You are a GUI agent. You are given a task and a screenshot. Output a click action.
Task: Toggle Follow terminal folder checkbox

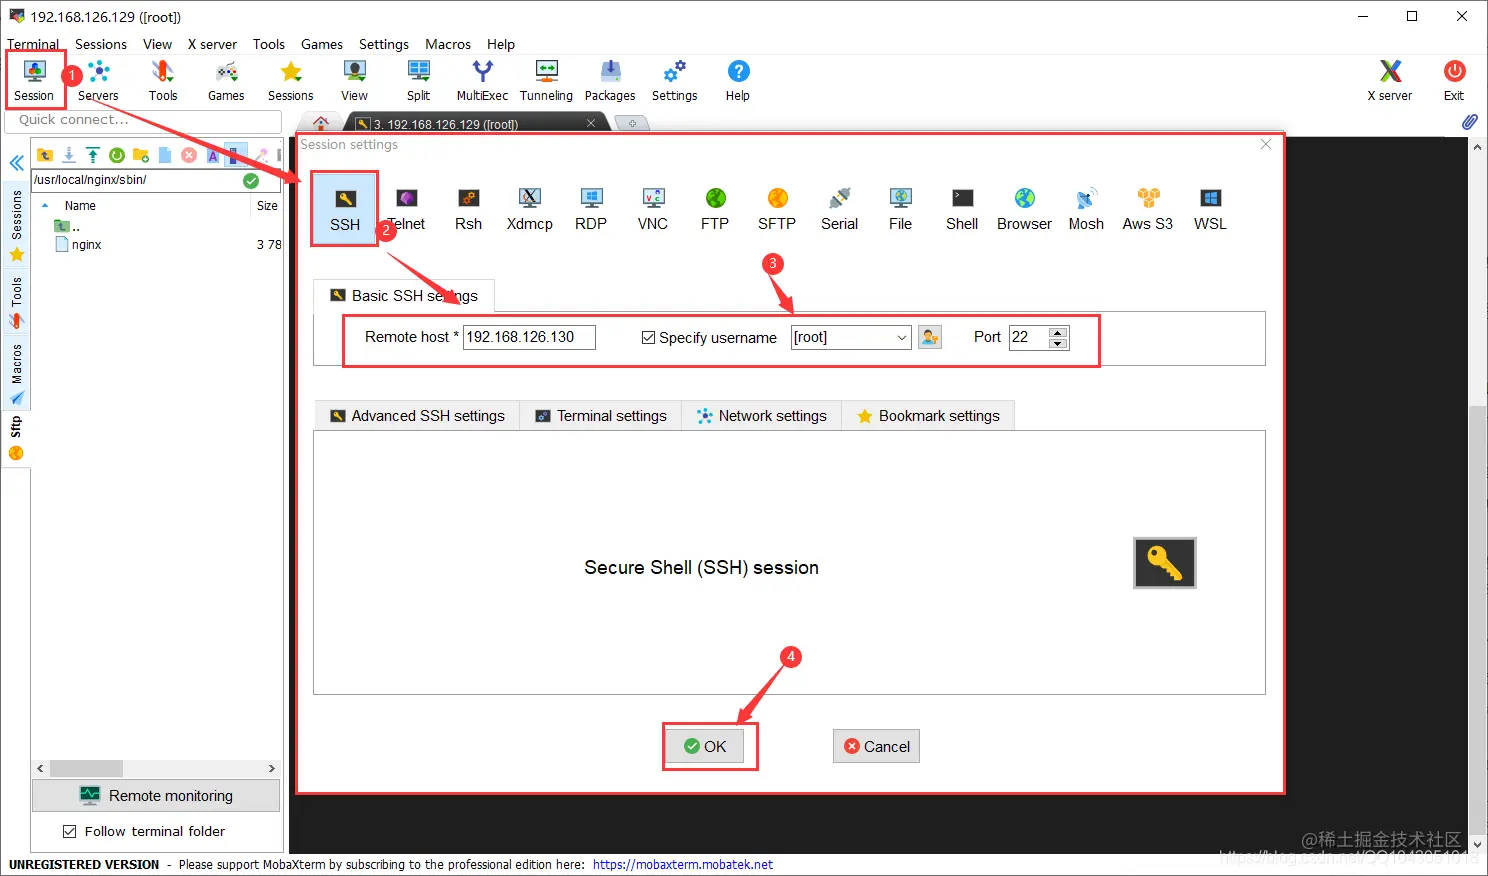(70, 831)
